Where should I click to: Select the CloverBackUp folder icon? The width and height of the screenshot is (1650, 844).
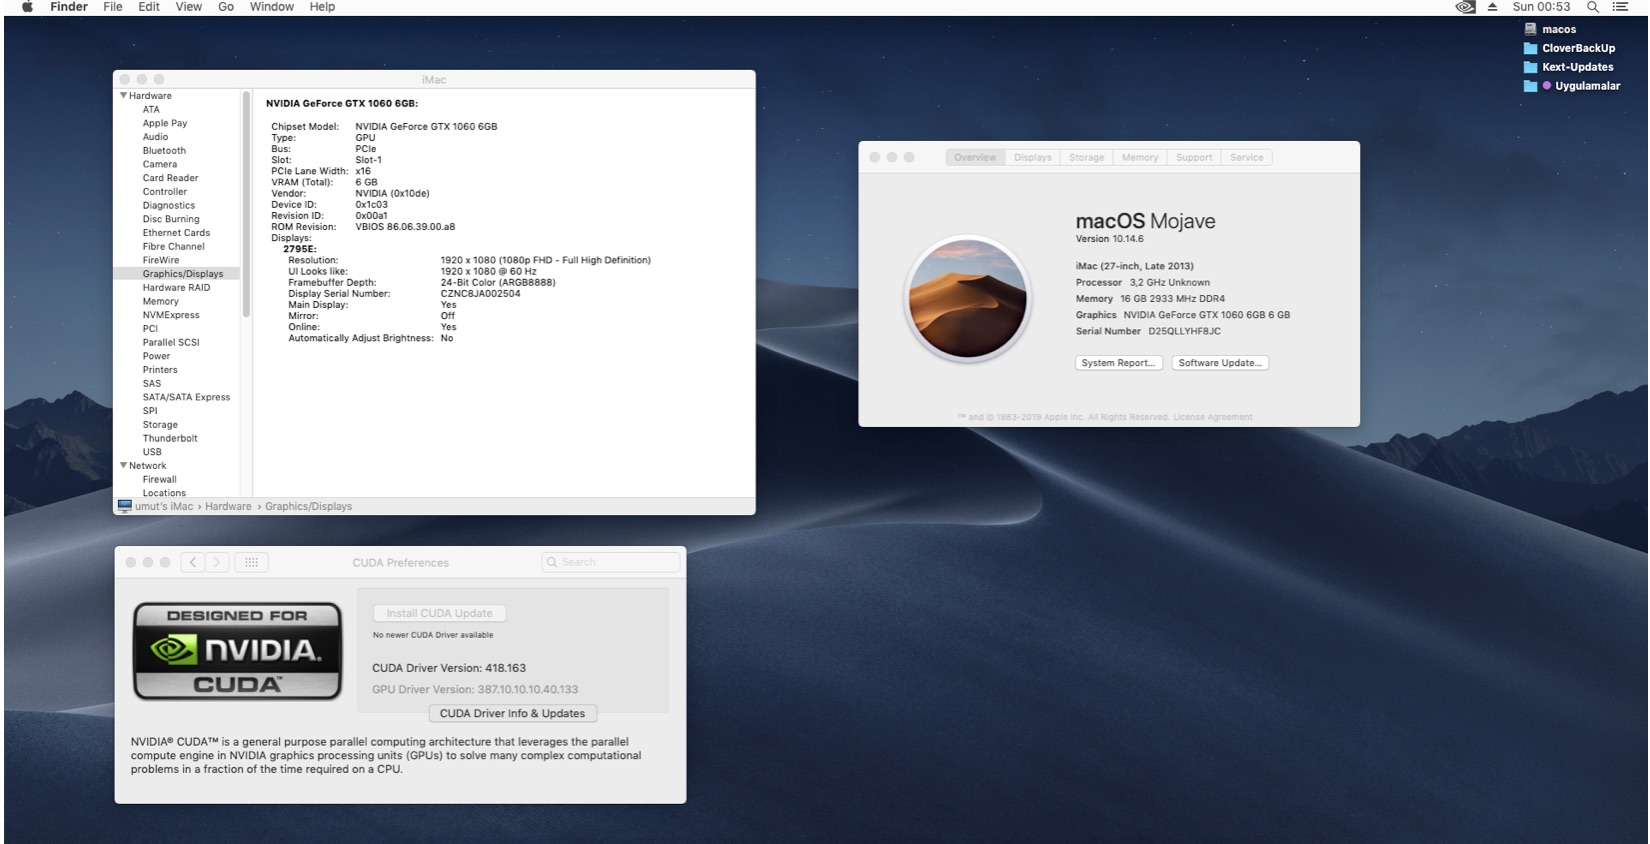[1530, 48]
